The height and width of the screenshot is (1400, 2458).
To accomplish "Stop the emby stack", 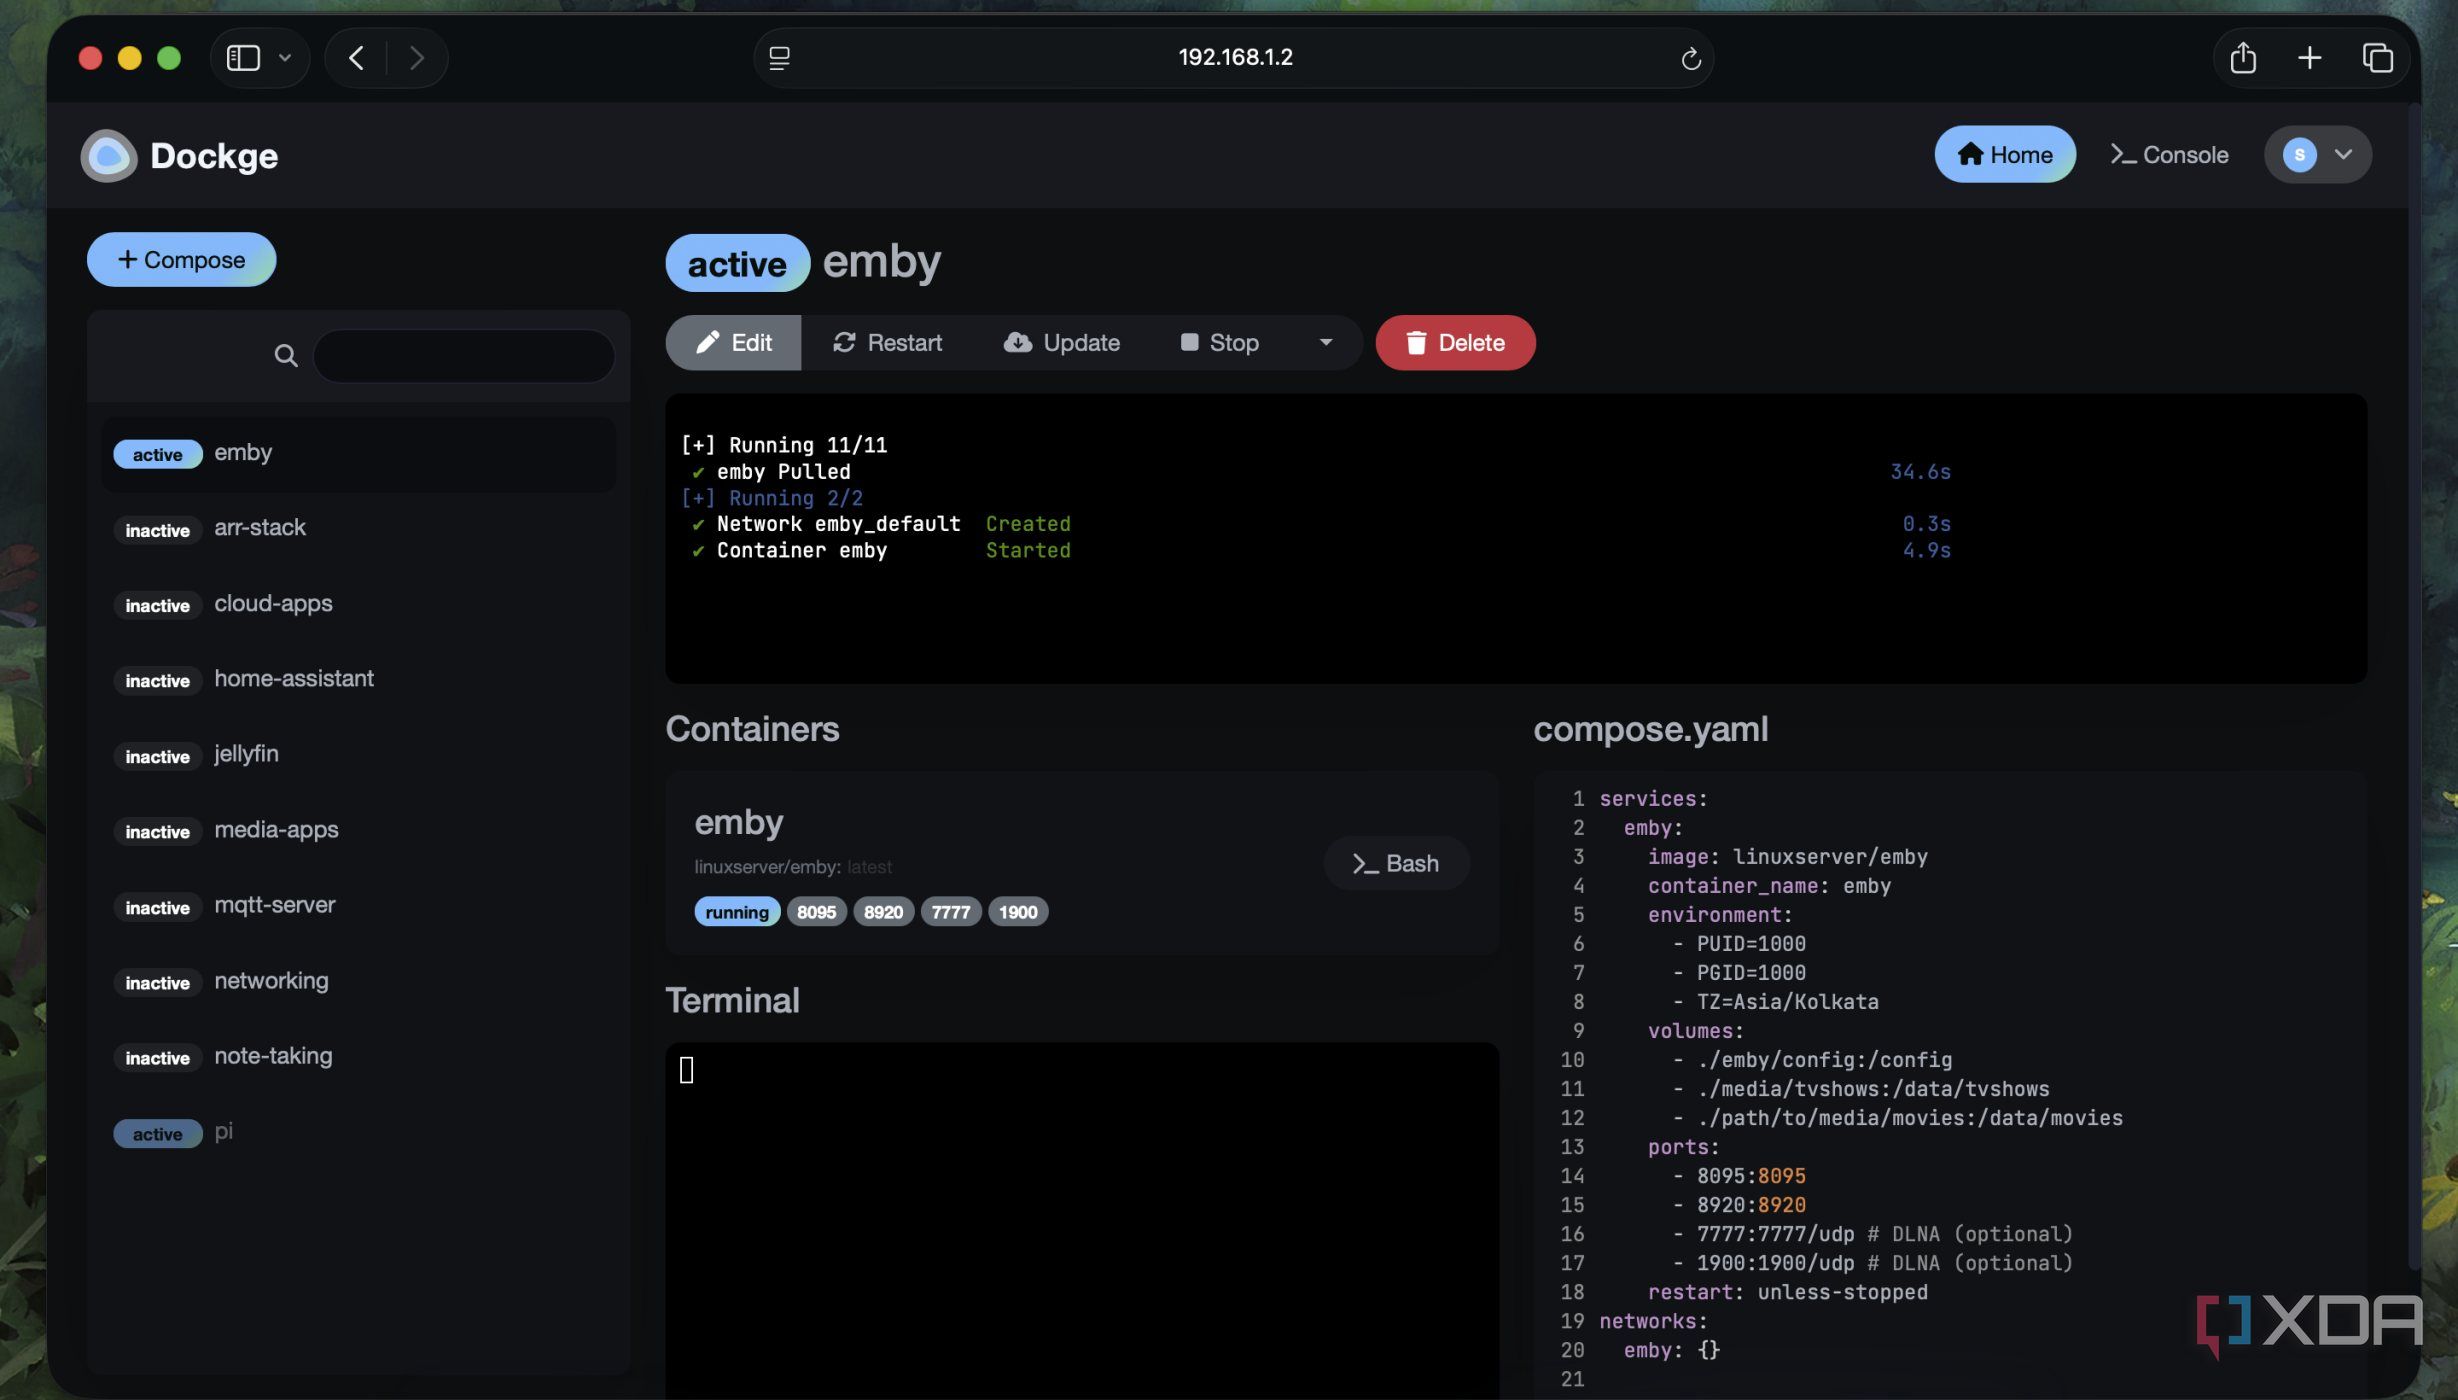I will tap(1219, 343).
